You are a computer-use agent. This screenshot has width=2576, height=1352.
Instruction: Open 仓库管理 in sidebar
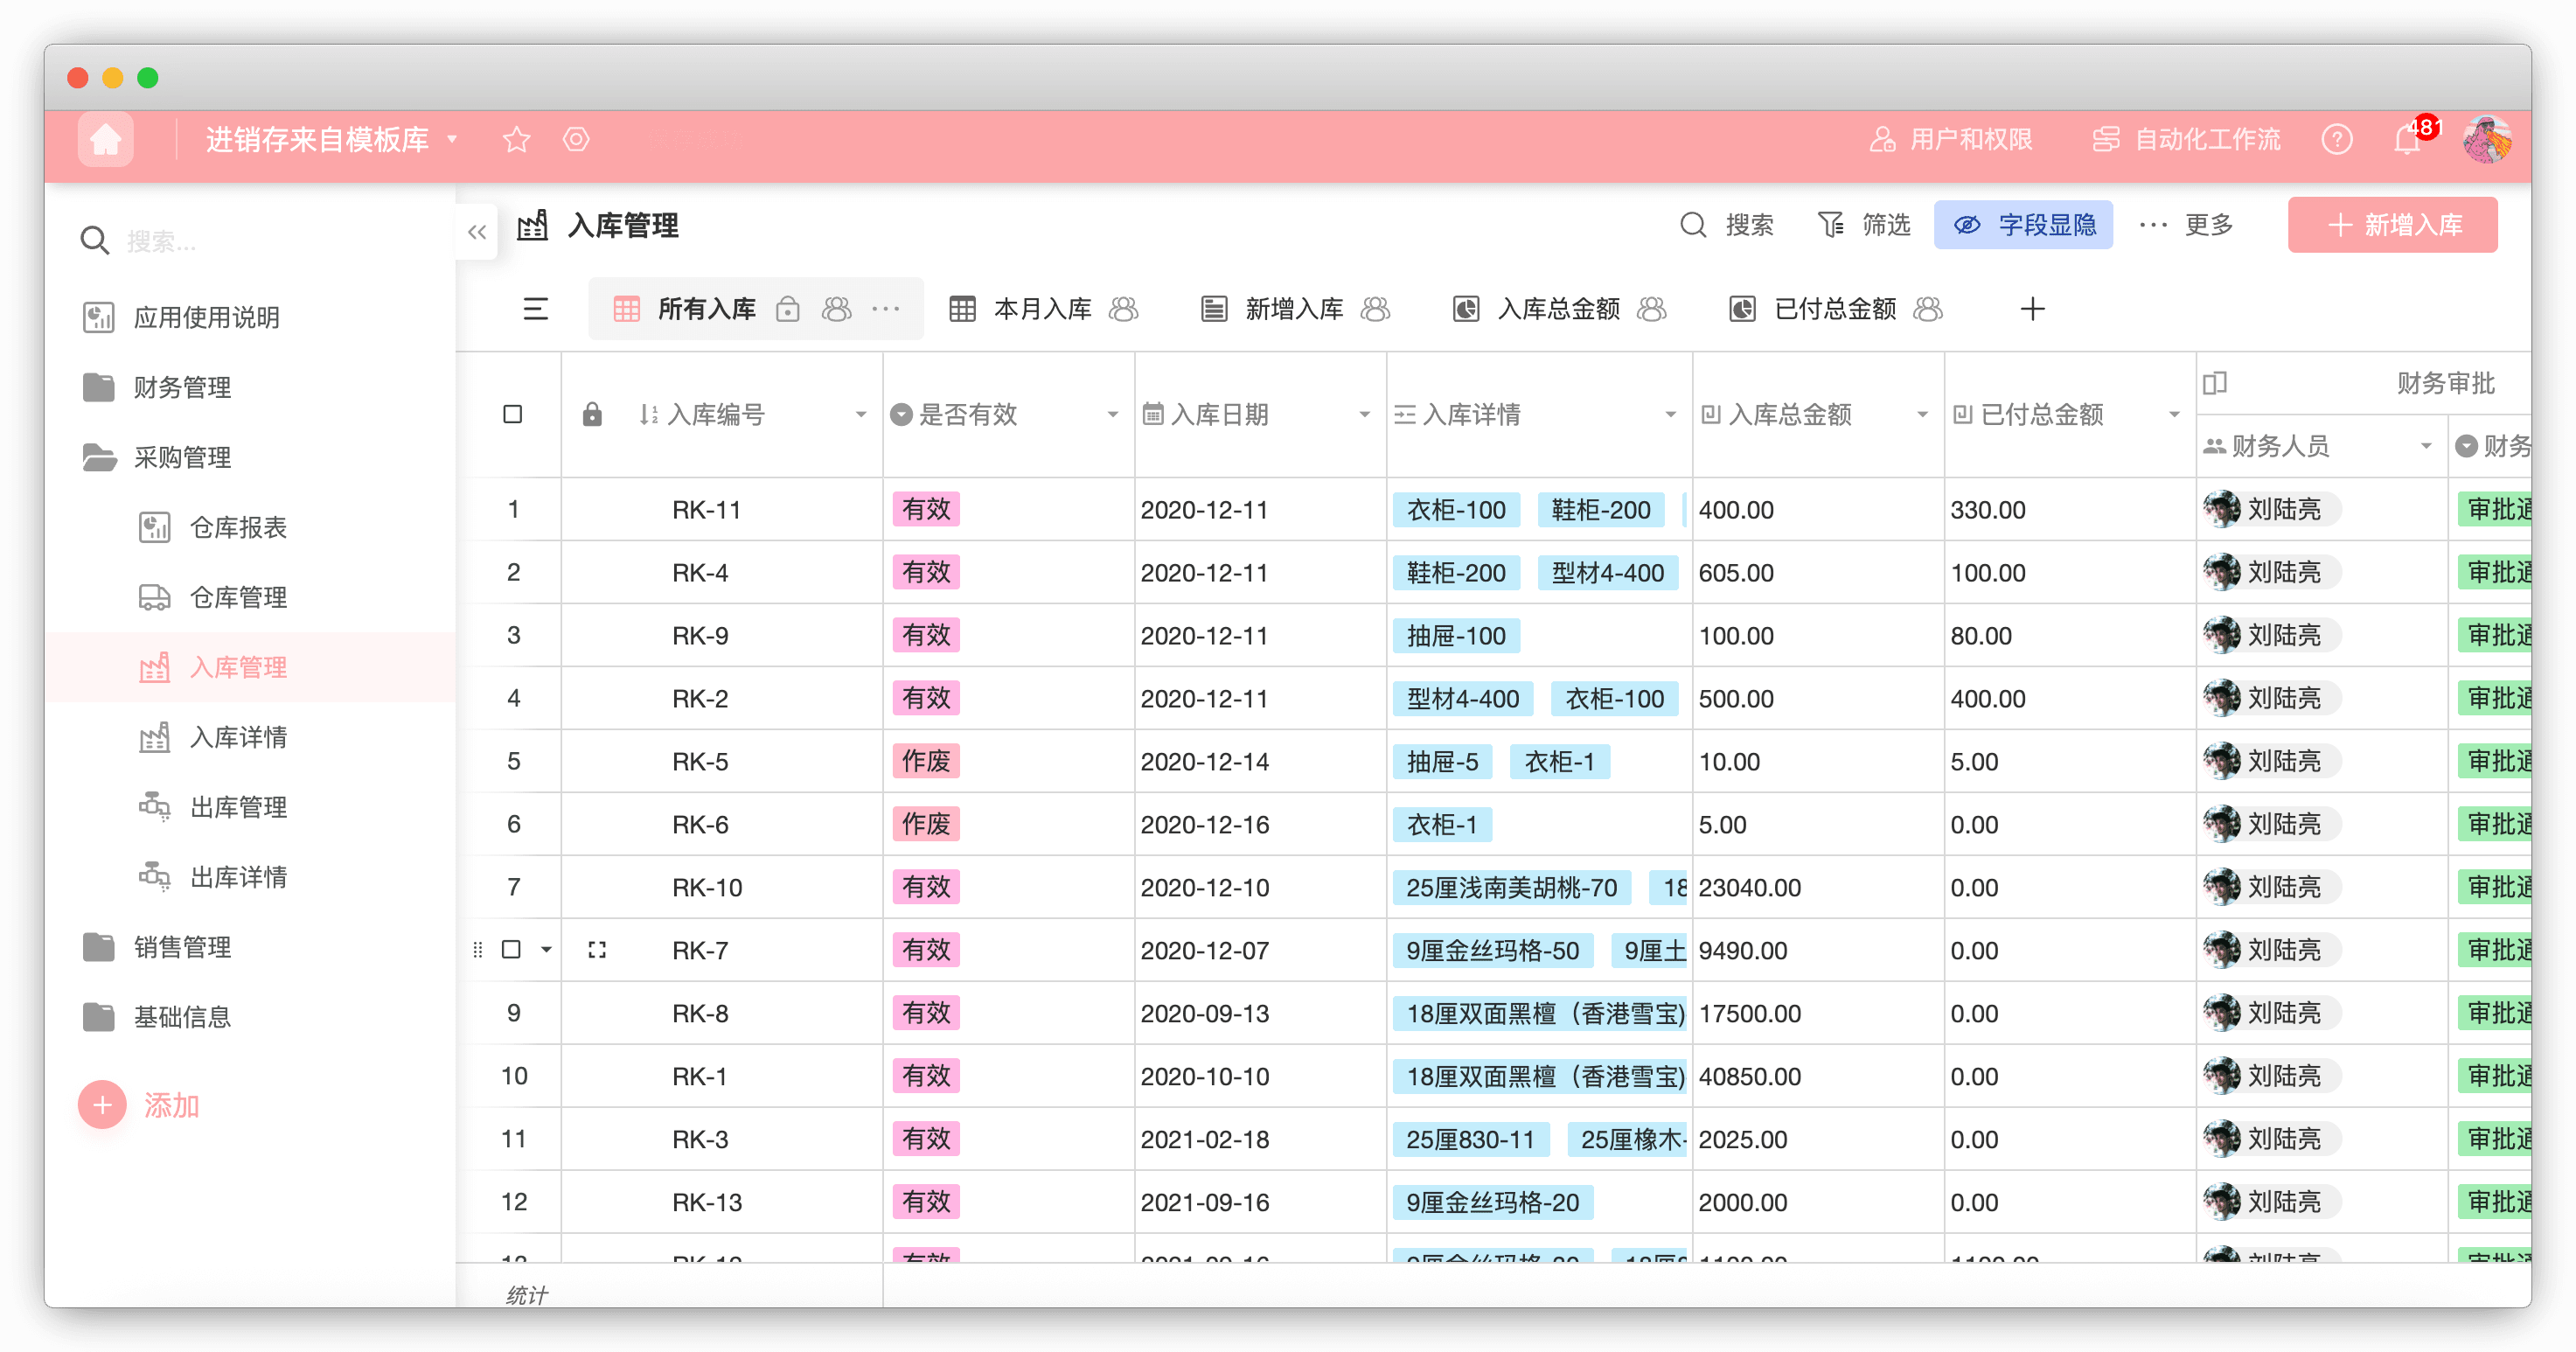(x=250, y=598)
